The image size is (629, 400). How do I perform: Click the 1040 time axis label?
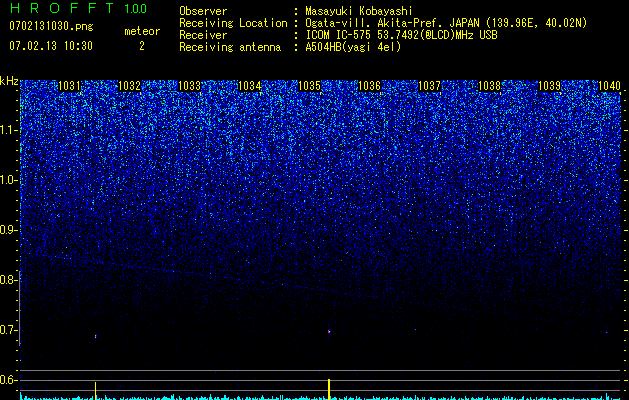(x=609, y=86)
